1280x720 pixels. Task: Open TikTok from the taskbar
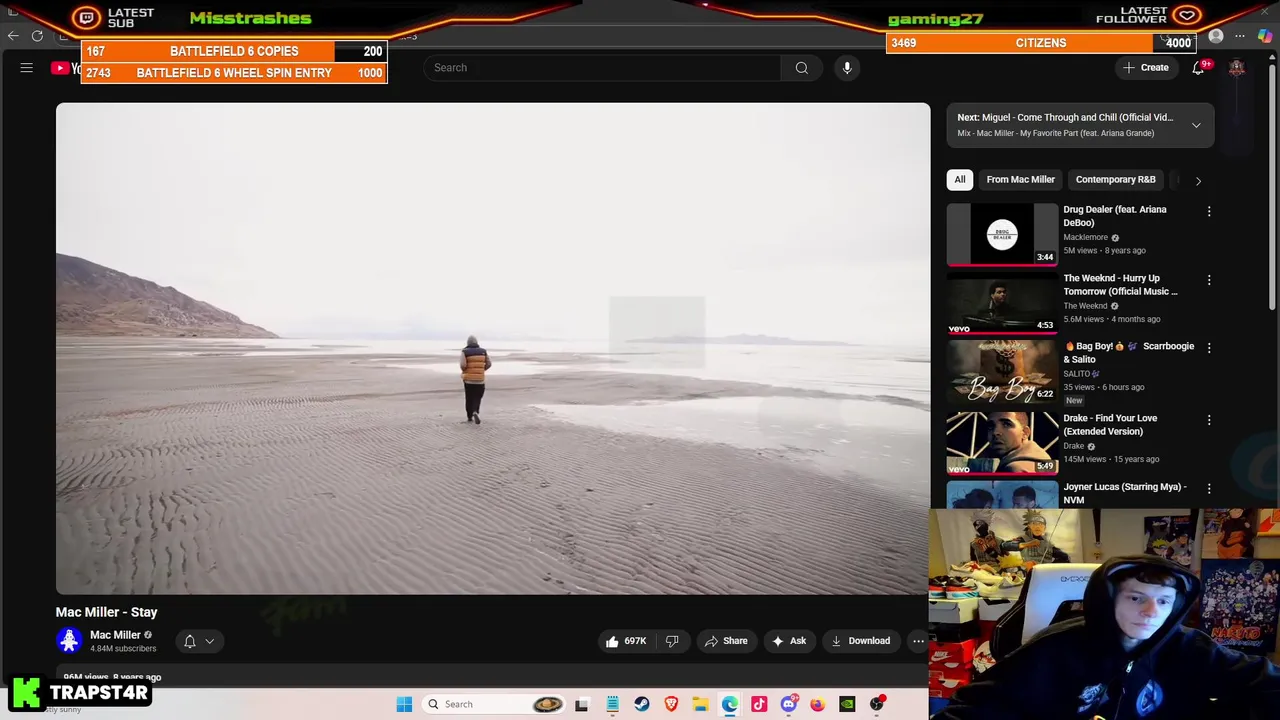click(759, 704)
